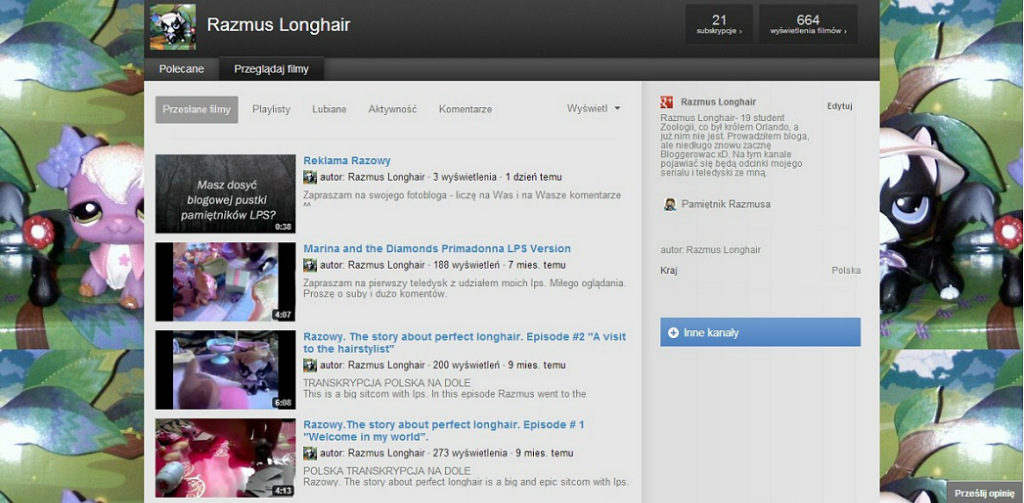Click the Reklama Razowy video thumbnail
This screenshot has height=503, width=1024.
point(225,193)
